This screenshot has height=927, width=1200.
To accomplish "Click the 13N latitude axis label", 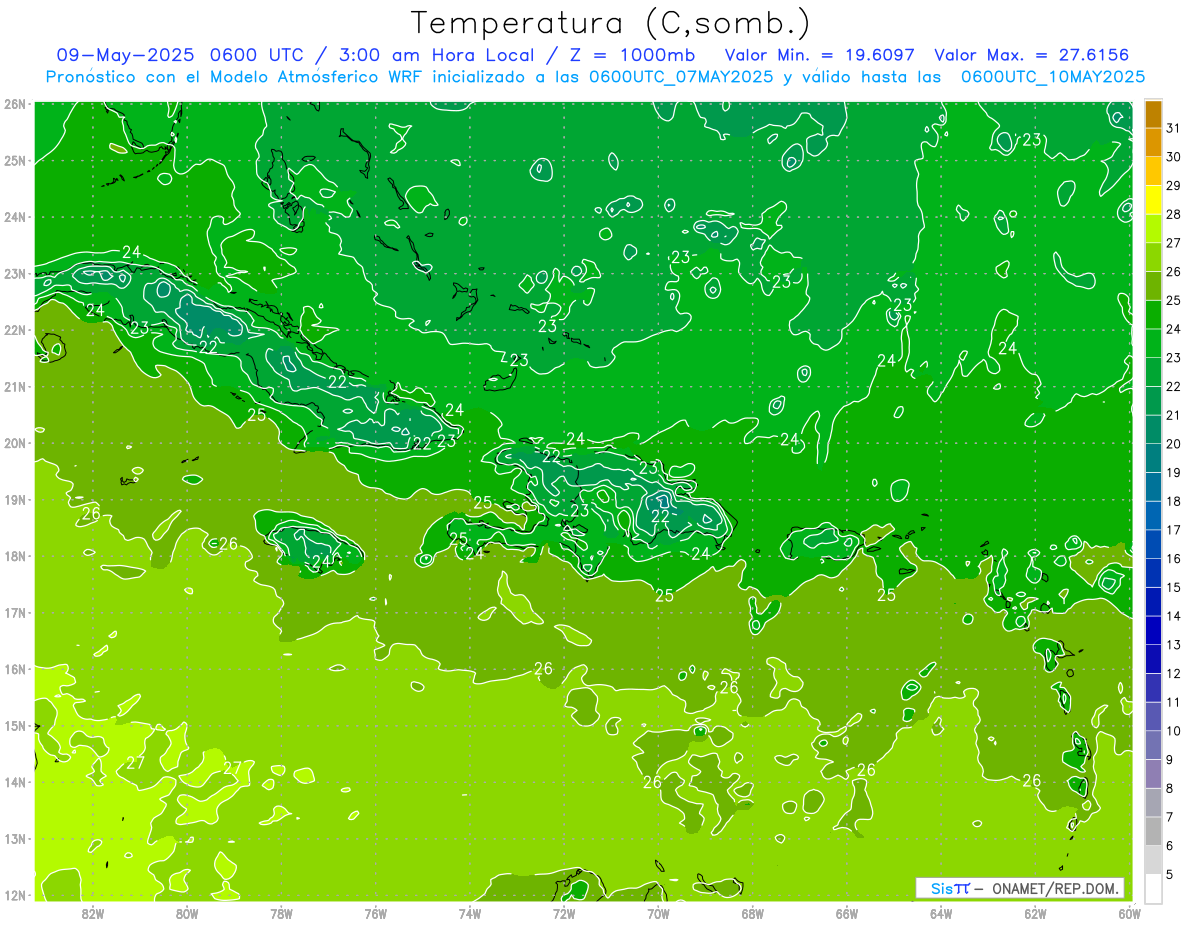I will pos(15,839).
